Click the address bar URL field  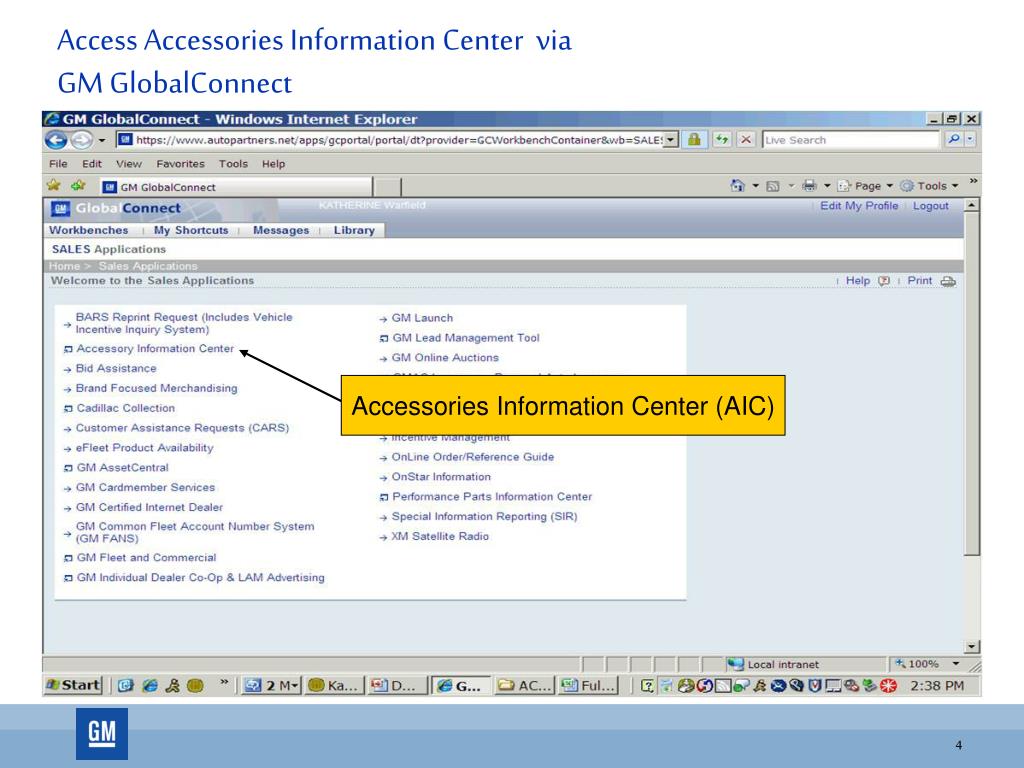point(398,140)
